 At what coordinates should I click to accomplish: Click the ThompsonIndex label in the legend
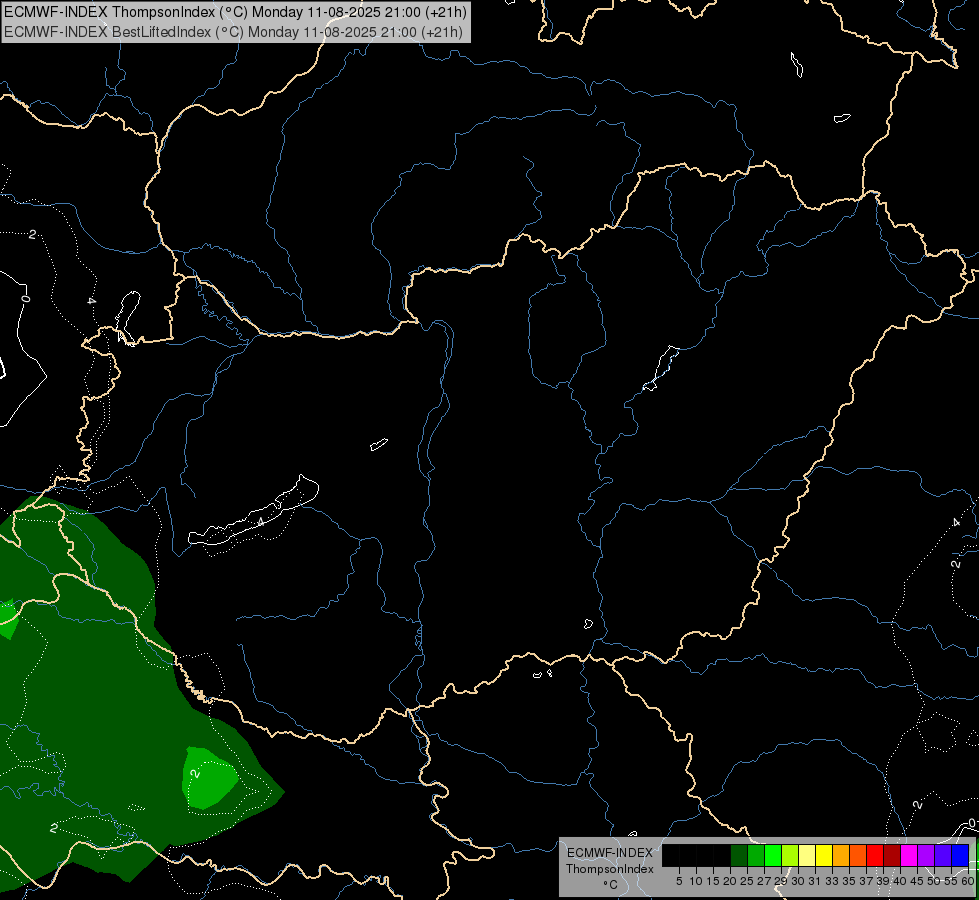pos(610,869)
